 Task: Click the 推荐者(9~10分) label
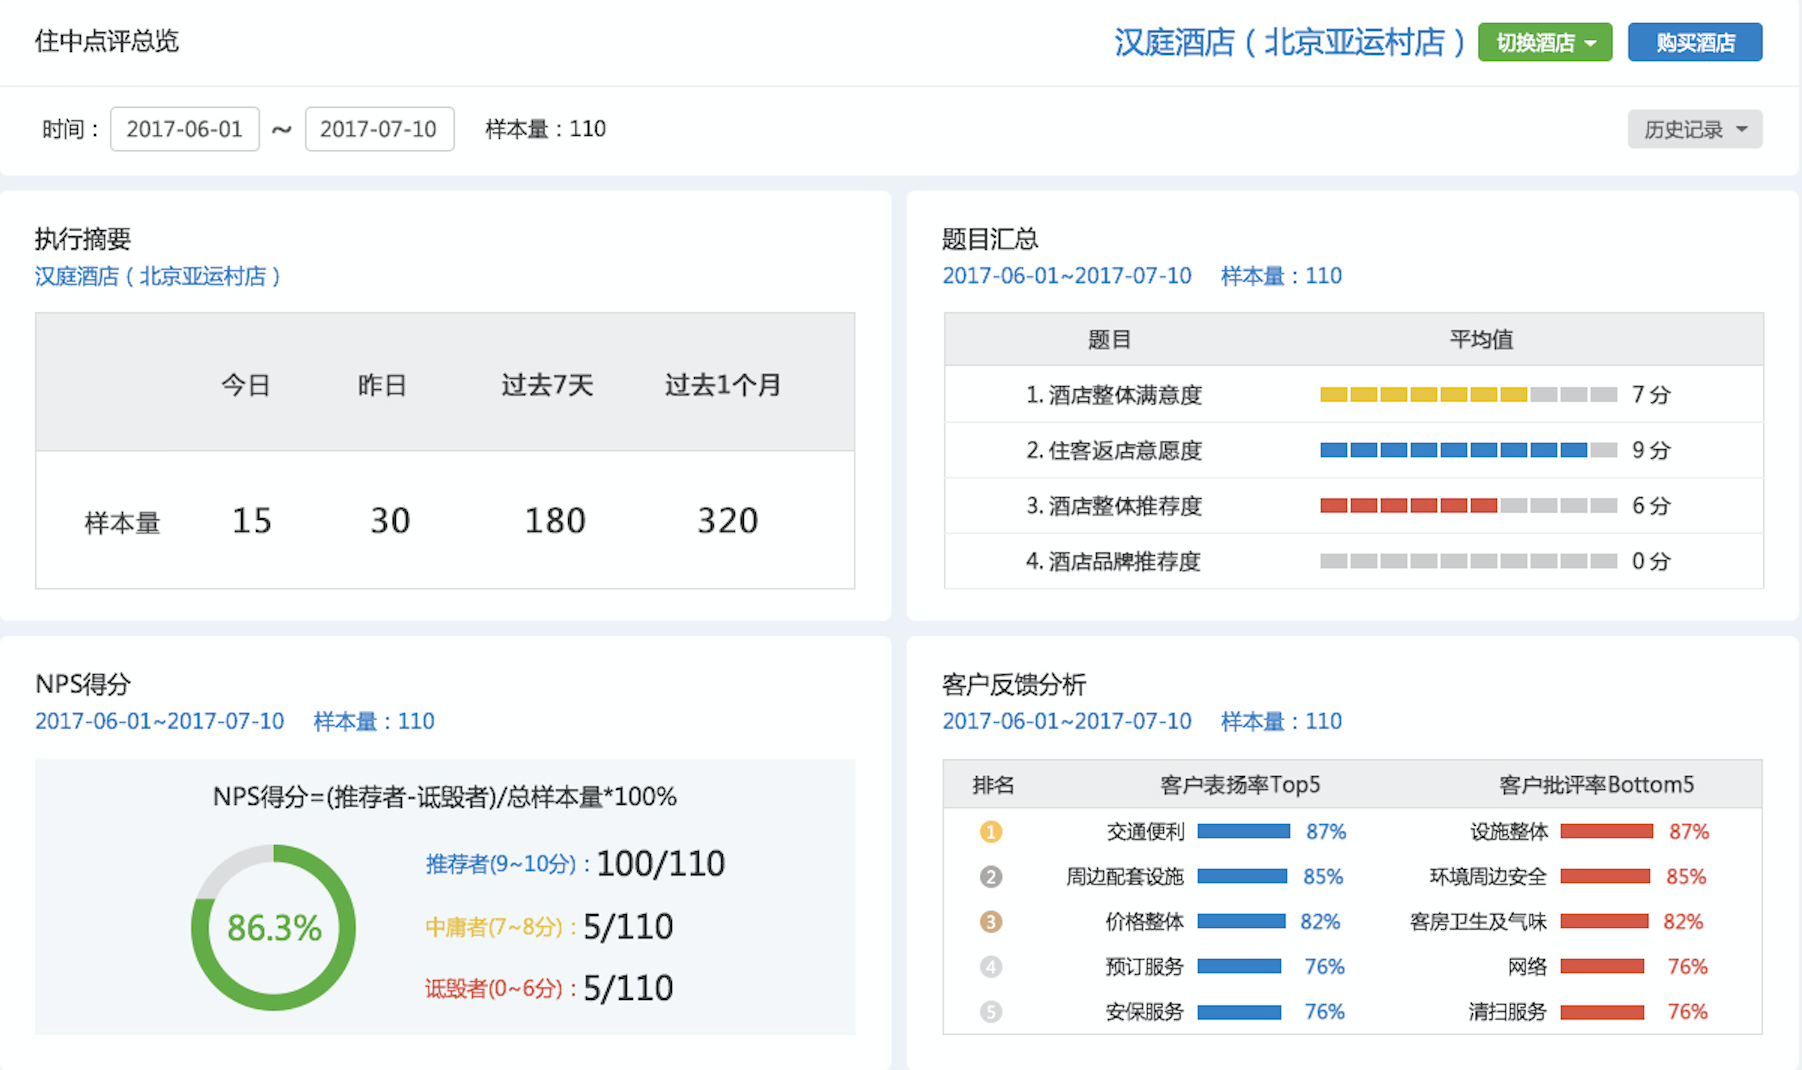(507, 864)
